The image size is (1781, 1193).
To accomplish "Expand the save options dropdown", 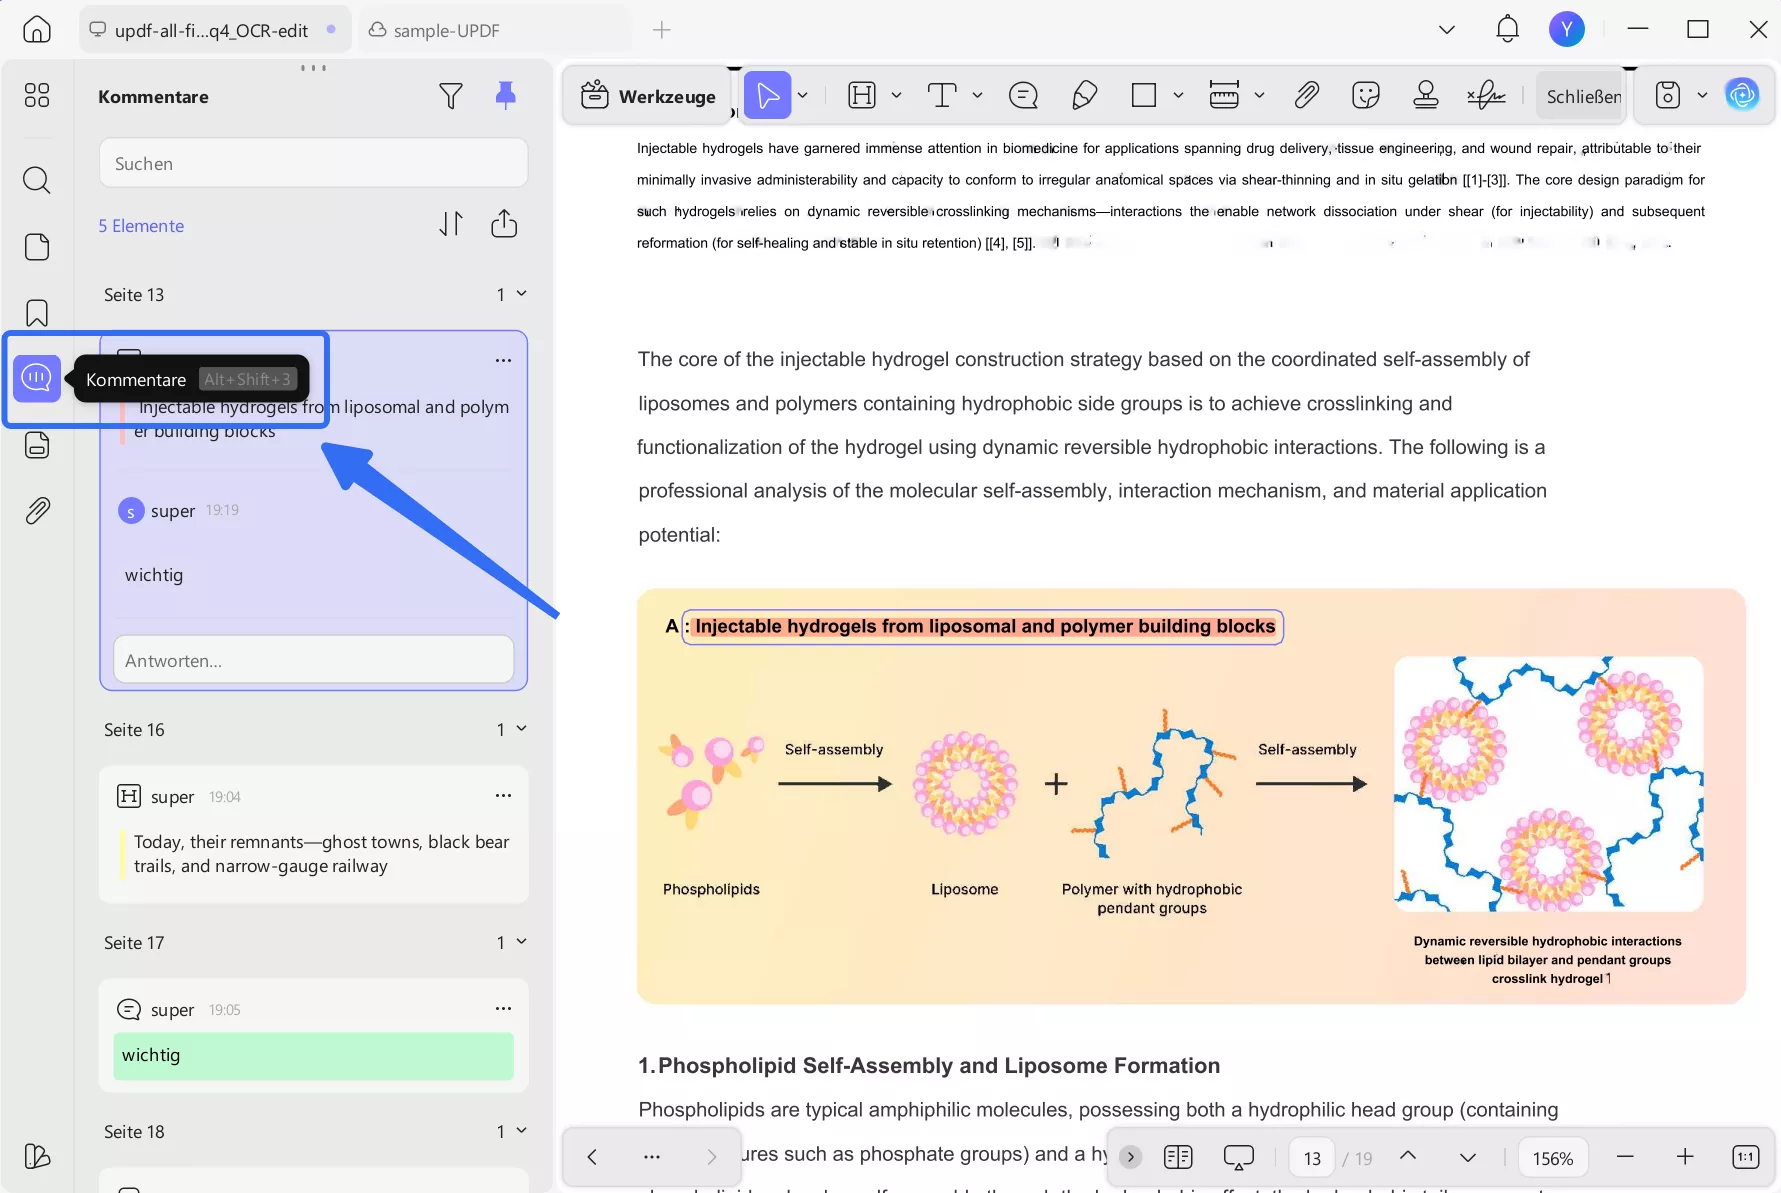I will [1702, 95].
